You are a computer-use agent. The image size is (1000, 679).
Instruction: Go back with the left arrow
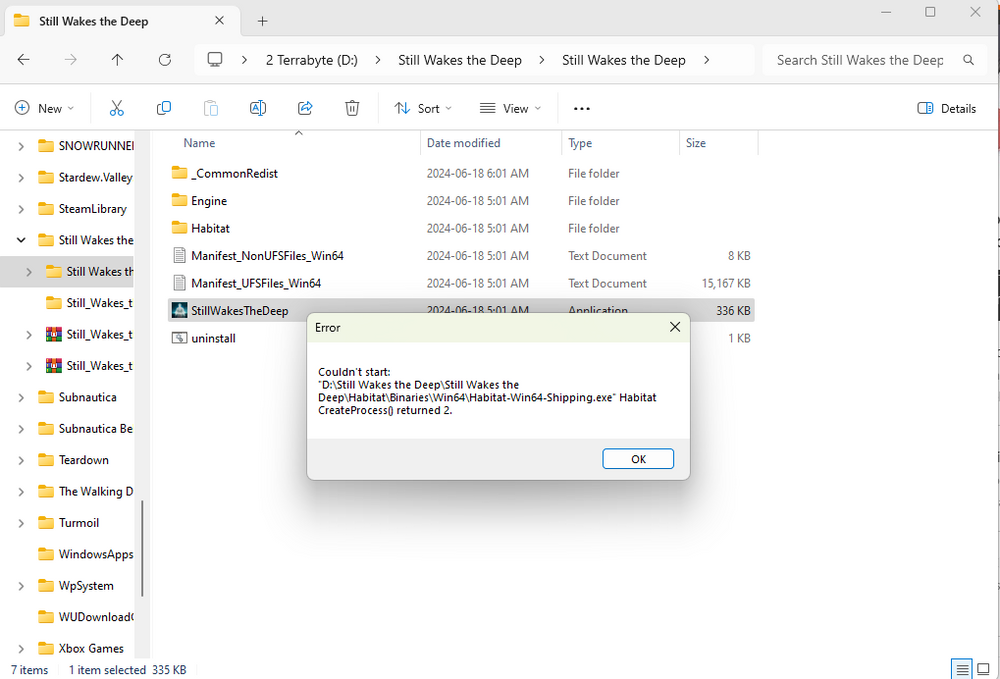[24, 60]
